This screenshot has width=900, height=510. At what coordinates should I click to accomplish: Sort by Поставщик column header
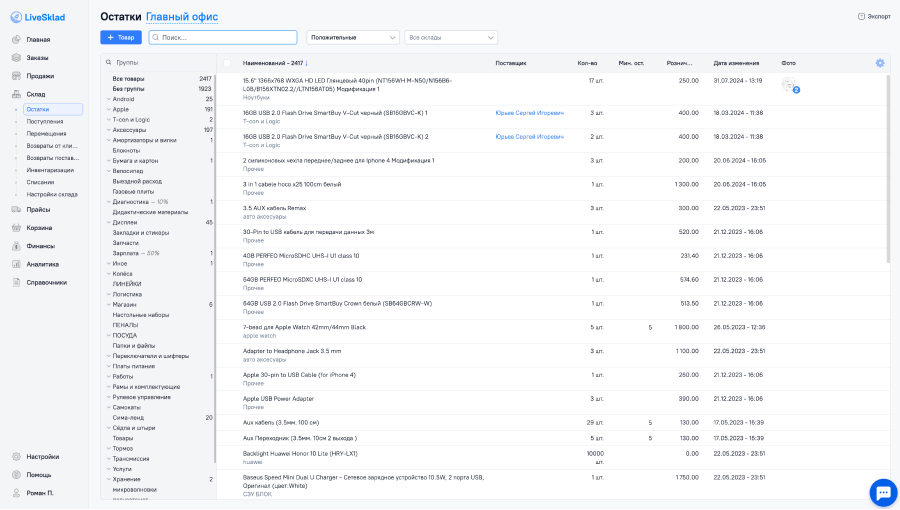[x=511, y=63]
